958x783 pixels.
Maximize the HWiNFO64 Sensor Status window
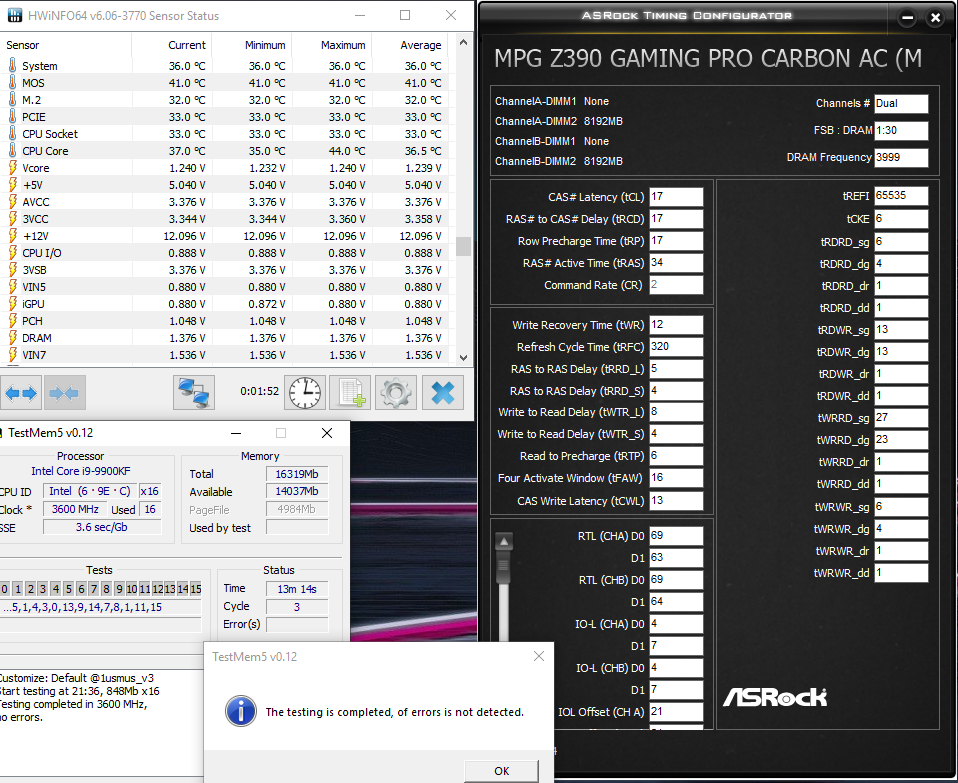click(x=404, y=15)
